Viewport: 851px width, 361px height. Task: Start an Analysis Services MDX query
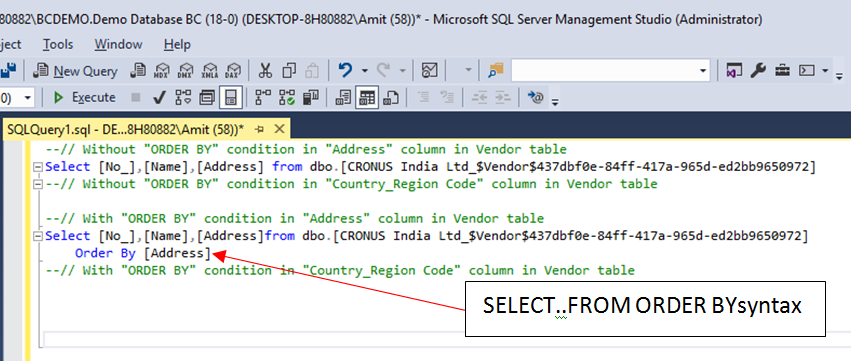point(162,71)
